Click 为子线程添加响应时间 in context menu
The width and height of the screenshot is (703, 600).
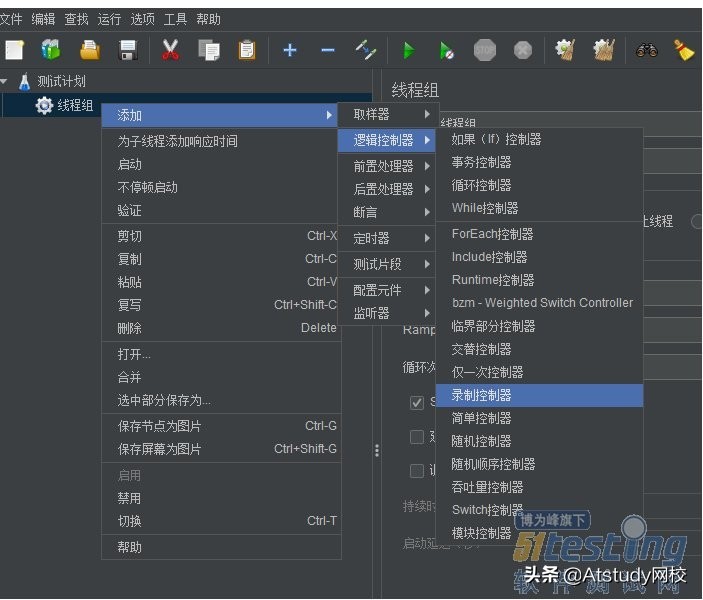point(220,141)
